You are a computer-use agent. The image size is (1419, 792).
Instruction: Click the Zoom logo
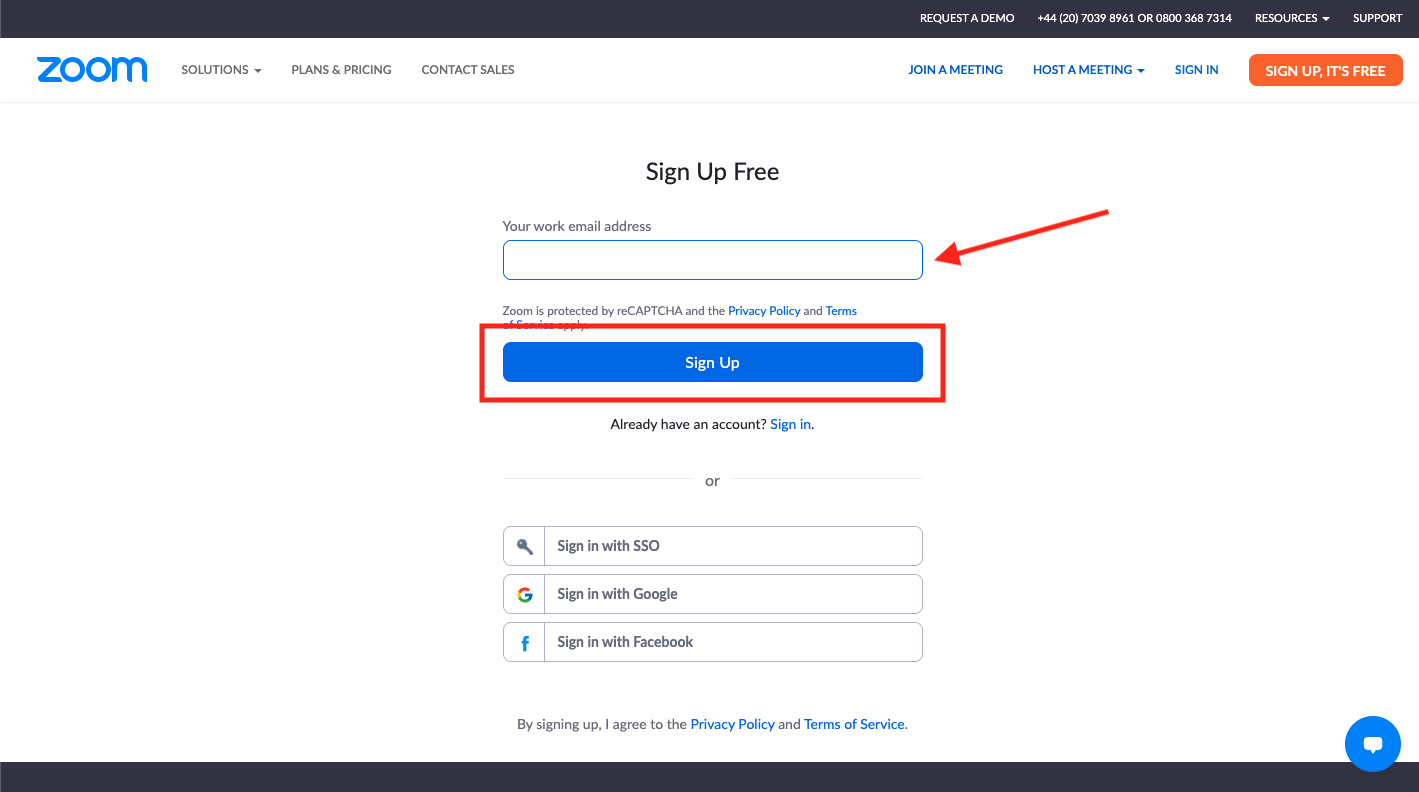(92, 70)
